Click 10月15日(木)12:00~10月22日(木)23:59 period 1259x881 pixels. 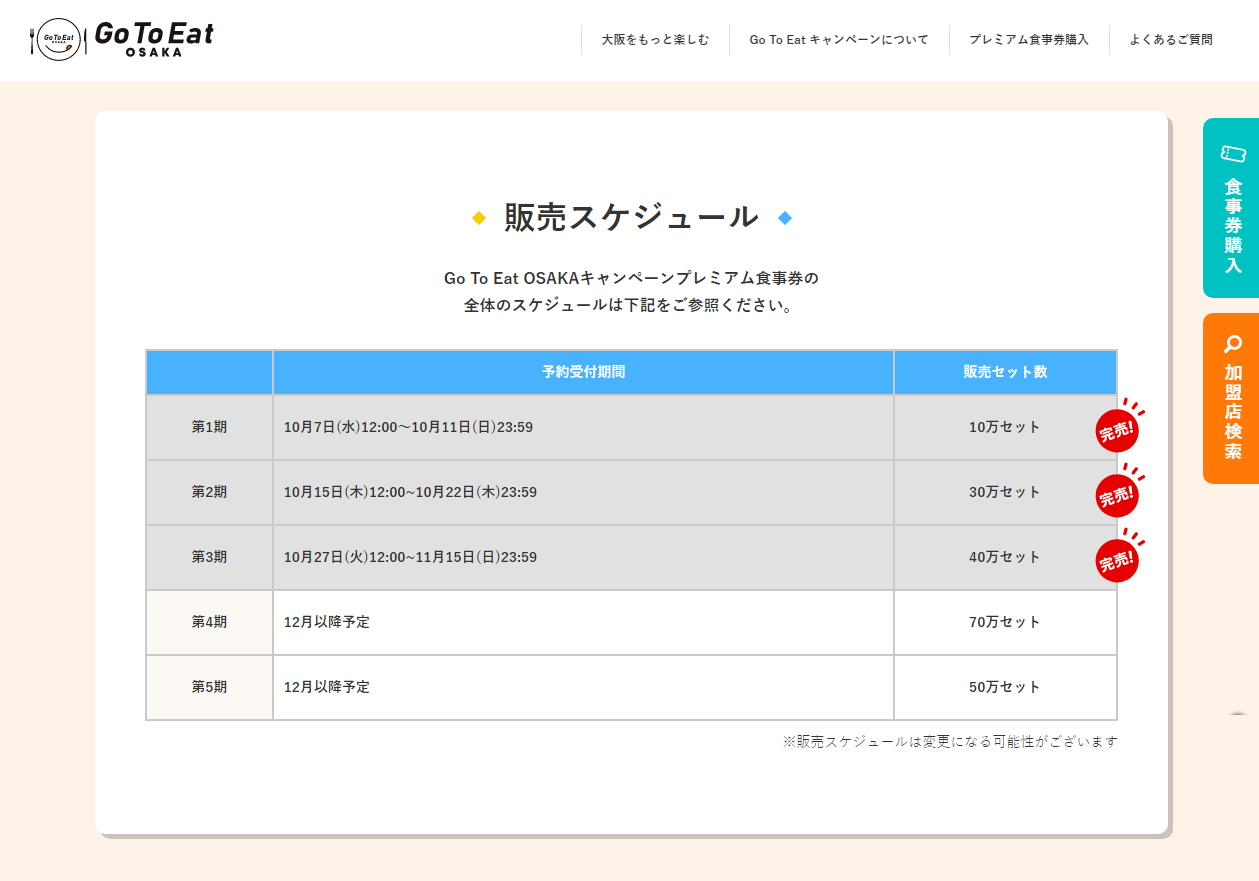(x=410, y=492)
